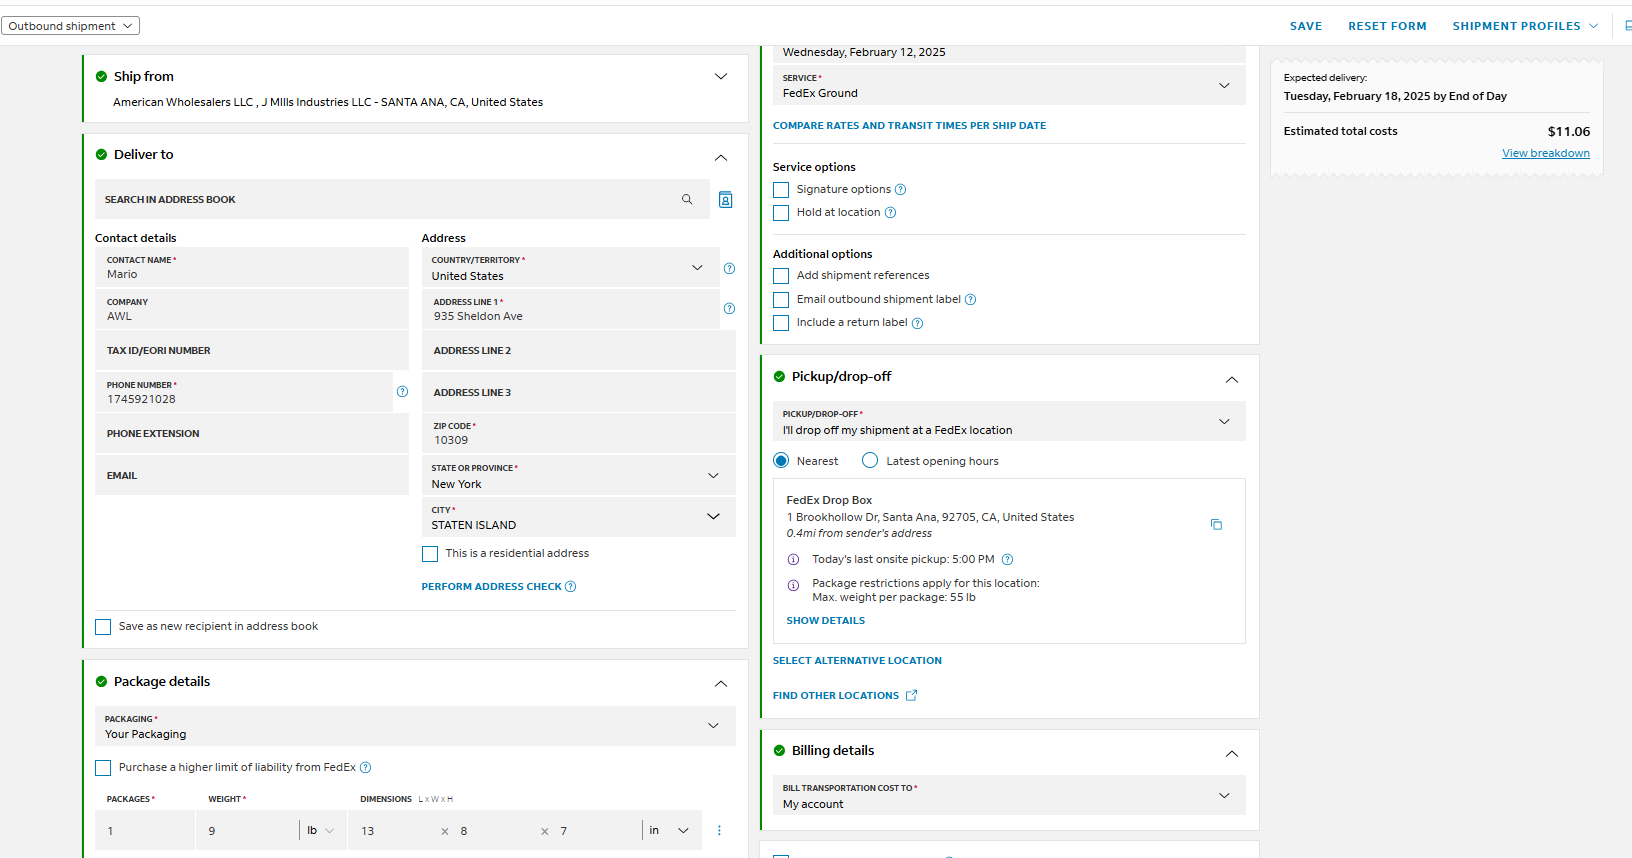
Task: Show help for Email outbound shipment label
Action: click(x=970, y=299)
